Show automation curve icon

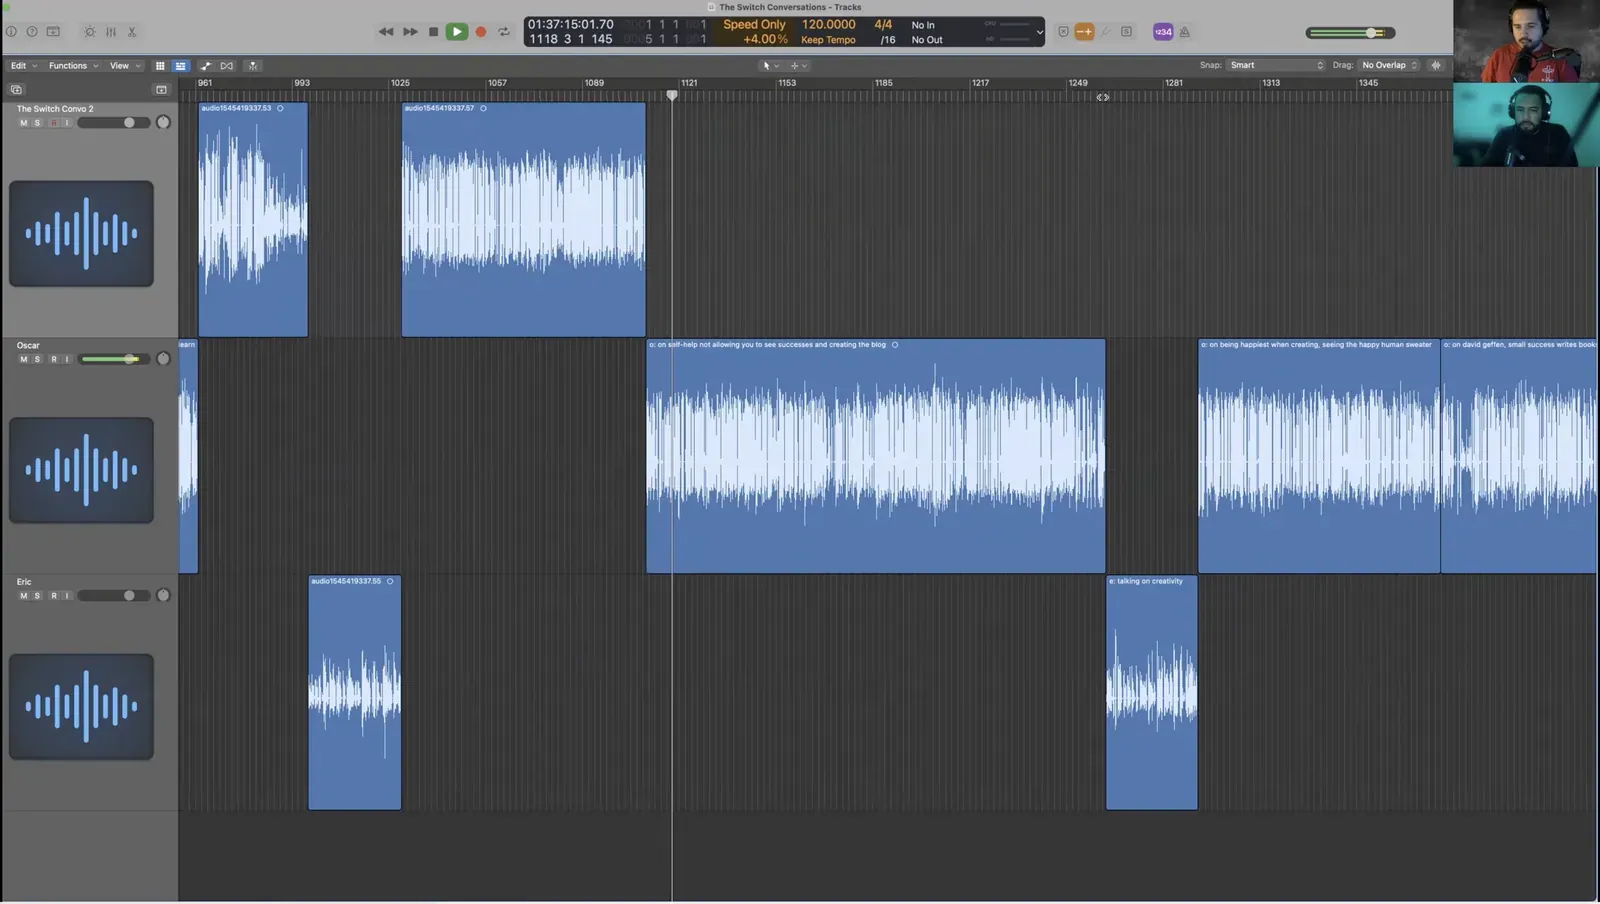tap(206, 66)
